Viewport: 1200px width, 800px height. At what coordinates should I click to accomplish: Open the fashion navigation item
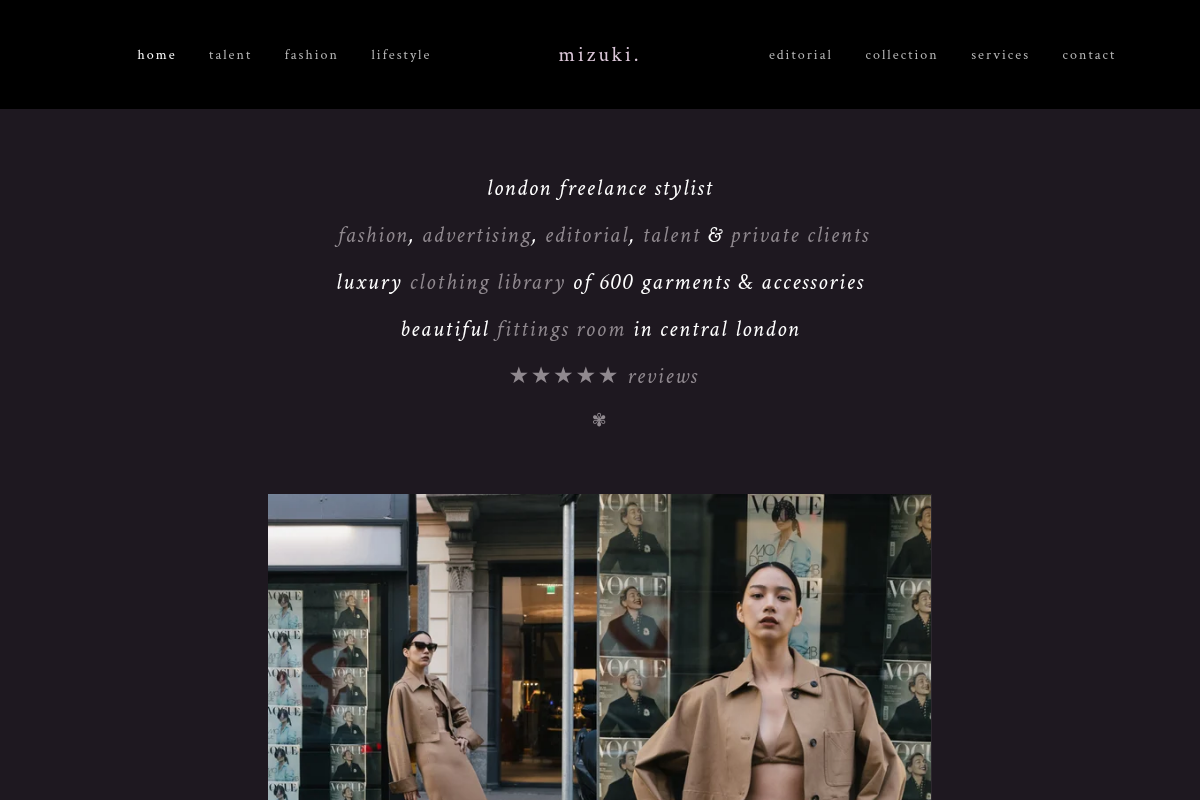click(311, 55)
